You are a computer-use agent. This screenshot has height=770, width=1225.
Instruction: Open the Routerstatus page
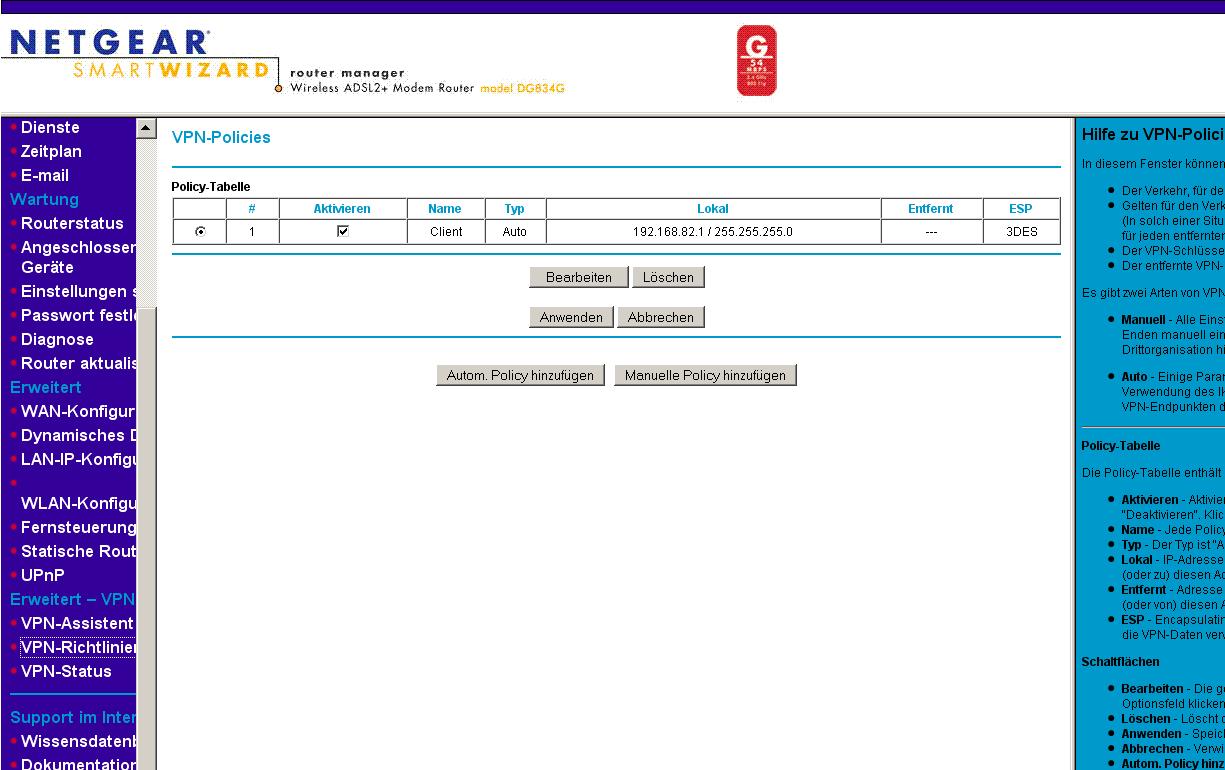[72, 223]
